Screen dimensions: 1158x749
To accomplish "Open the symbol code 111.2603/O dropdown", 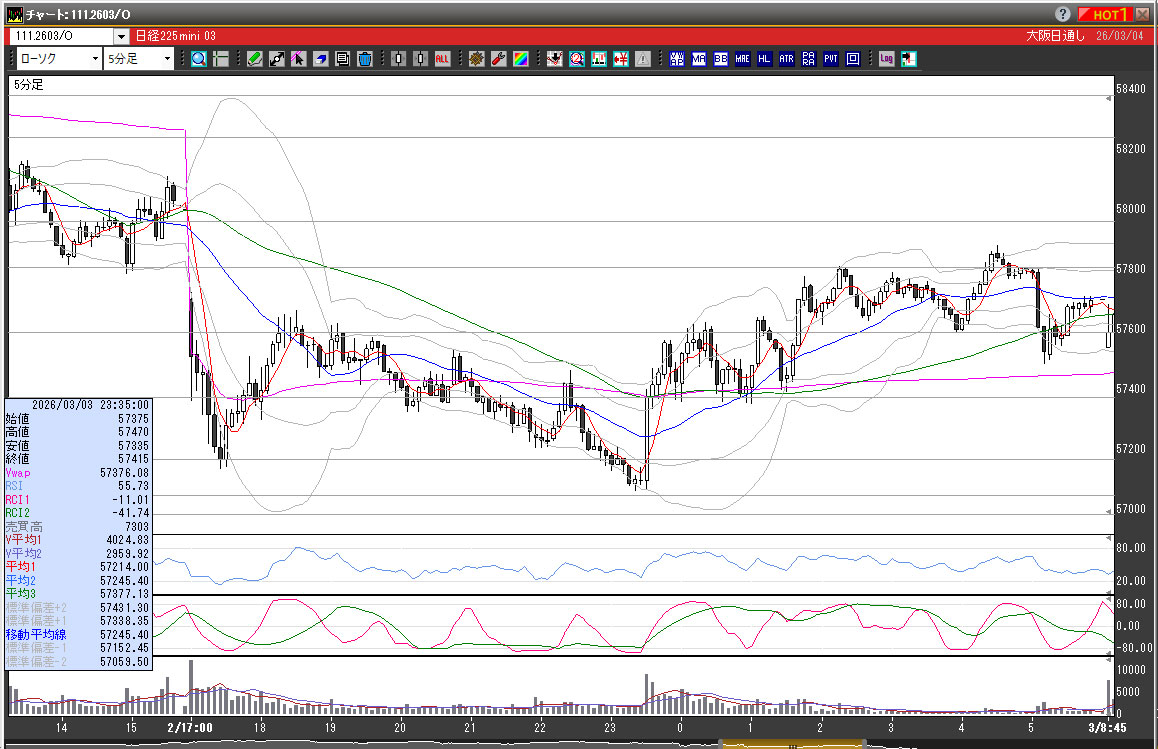I will click(x=121, y=36).
